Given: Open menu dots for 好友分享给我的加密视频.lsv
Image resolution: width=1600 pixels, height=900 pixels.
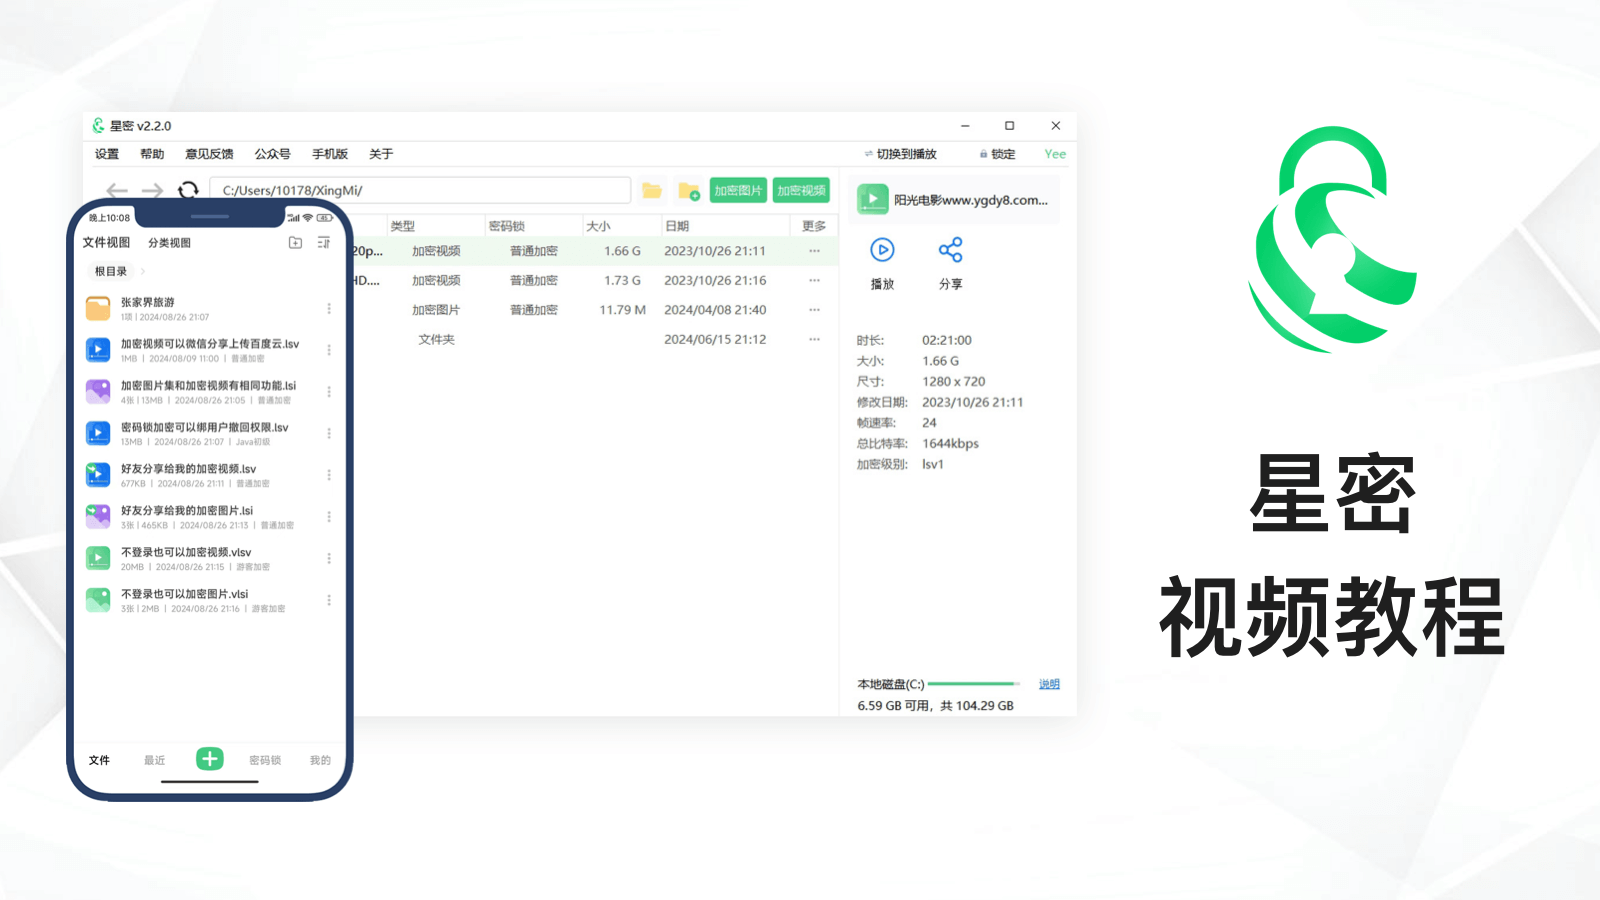Looking at the screenshot, I should pos(329,475).
